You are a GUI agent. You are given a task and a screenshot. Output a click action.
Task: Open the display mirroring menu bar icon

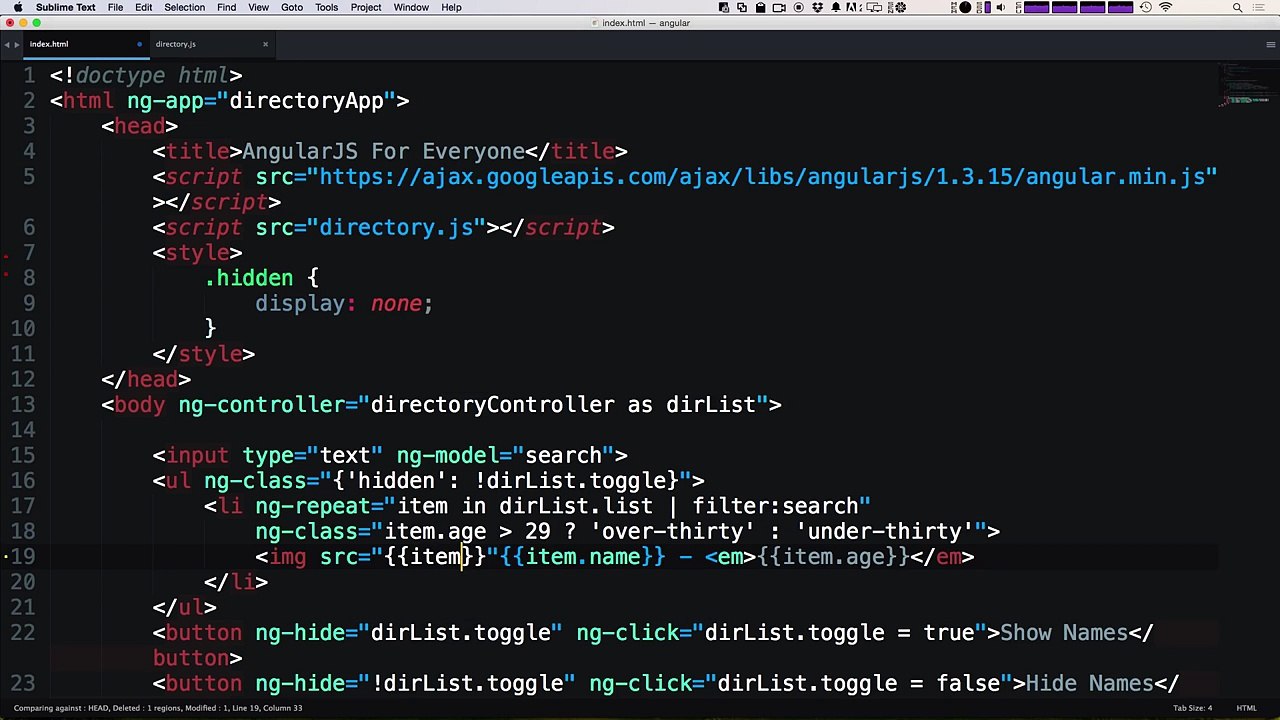tap(874, 7)
